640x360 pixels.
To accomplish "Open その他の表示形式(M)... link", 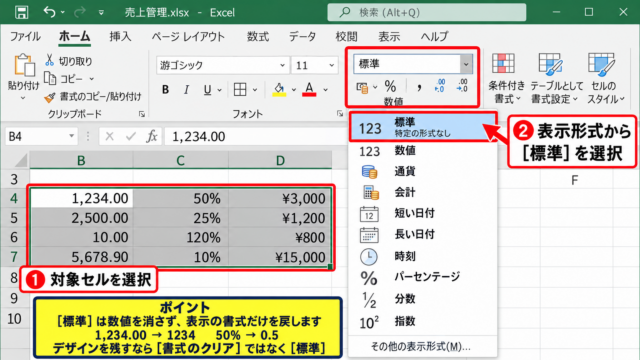I will (420, 347).
